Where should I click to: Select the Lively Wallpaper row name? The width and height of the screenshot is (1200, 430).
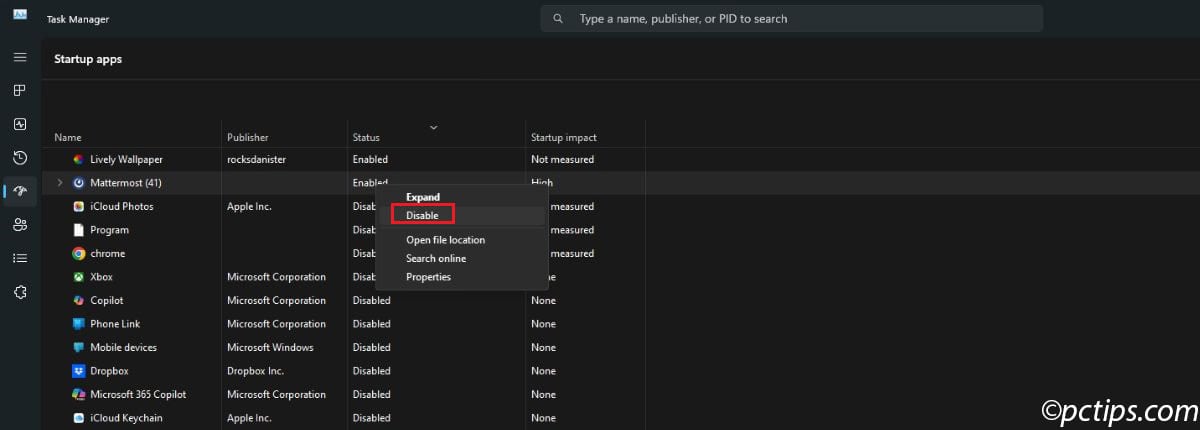(126, 159)
